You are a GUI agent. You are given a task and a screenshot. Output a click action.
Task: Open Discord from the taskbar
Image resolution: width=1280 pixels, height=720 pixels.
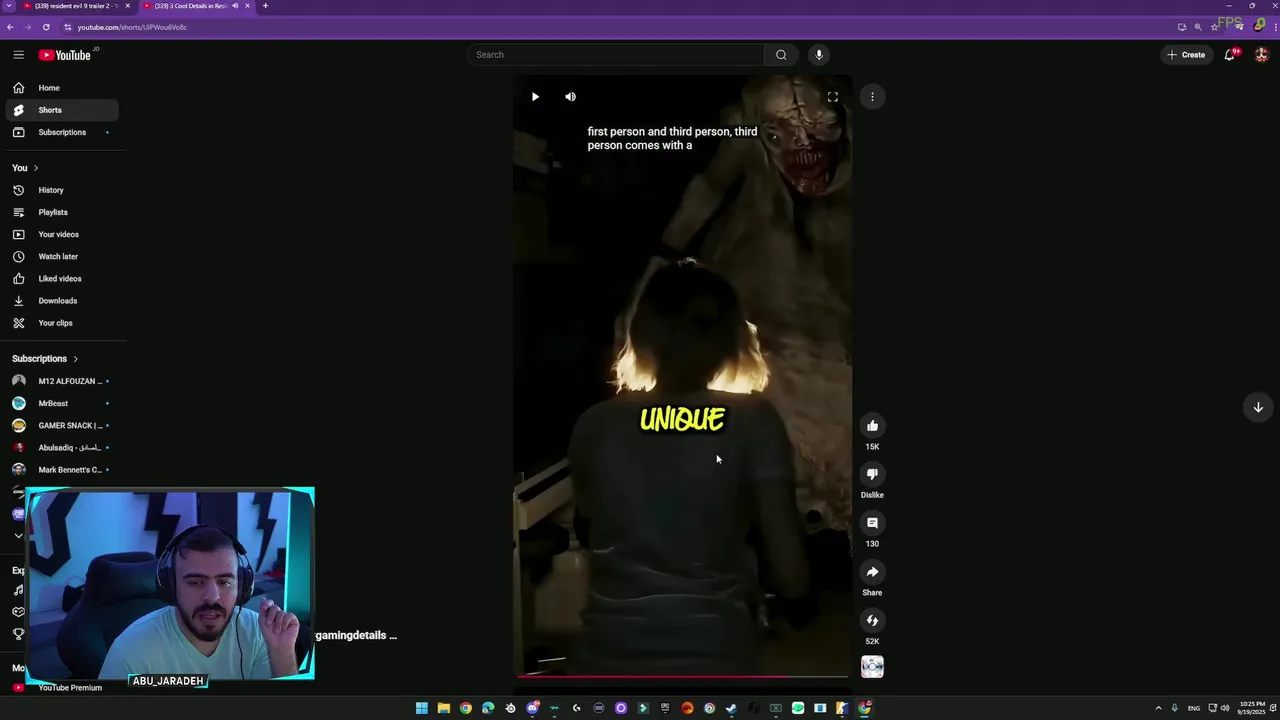533,708
